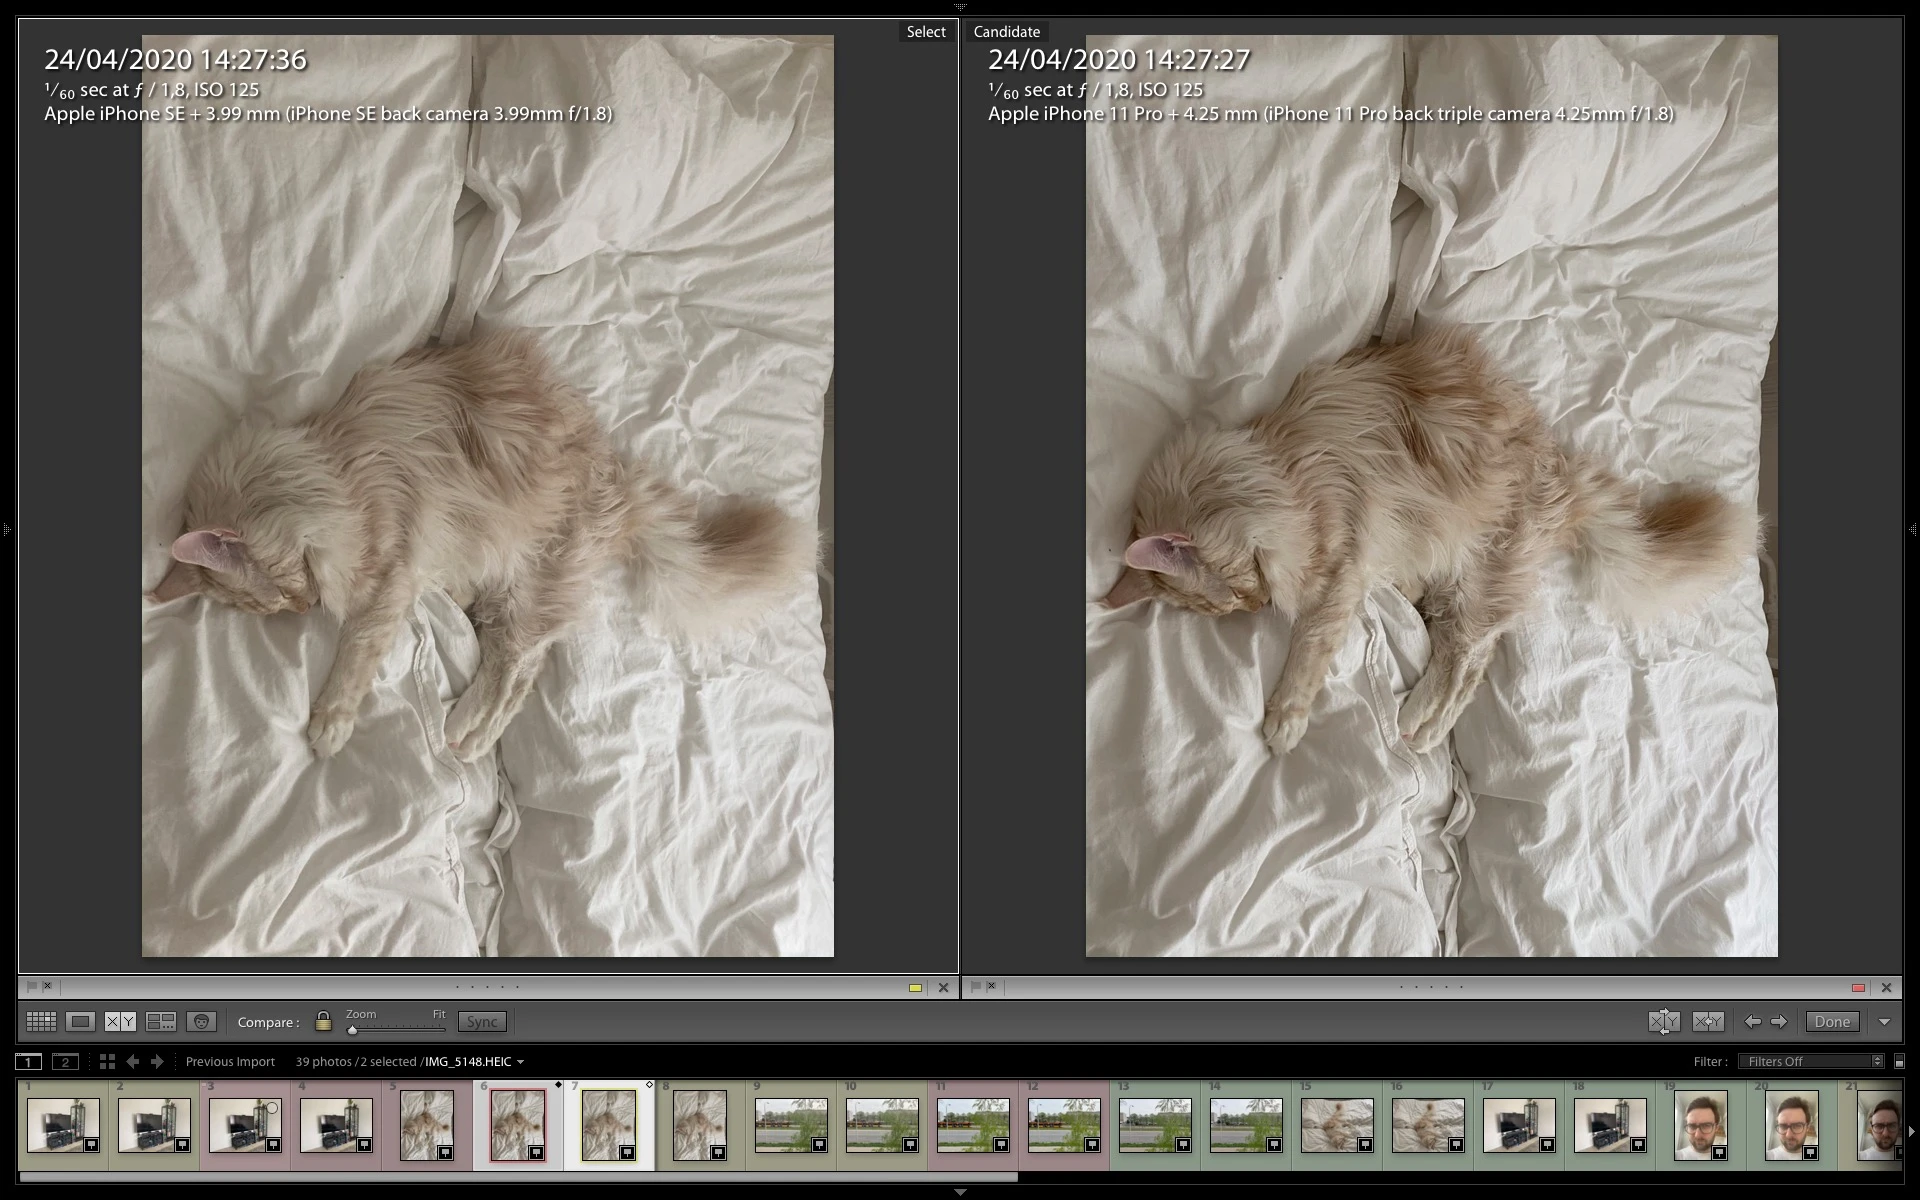Flag the Select photo as pick
Screen dimensions: 1920x1200
[31, 986]
